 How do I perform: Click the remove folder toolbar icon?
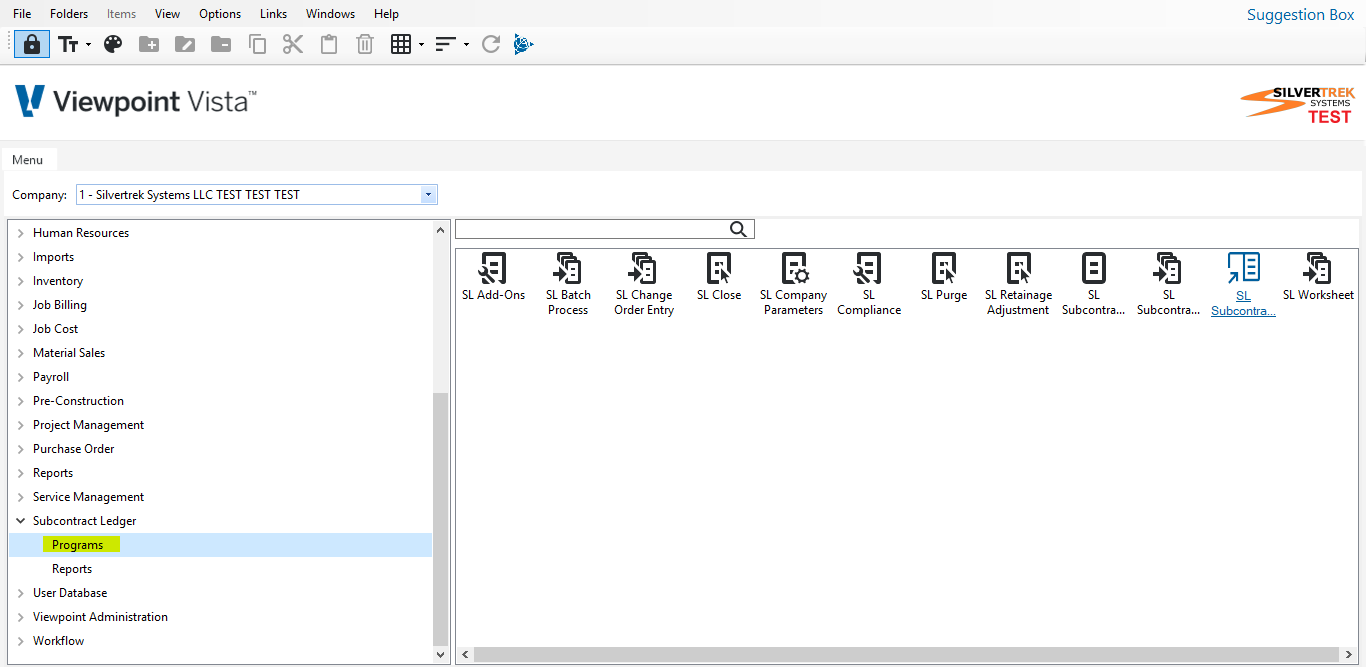coord(221,44)
